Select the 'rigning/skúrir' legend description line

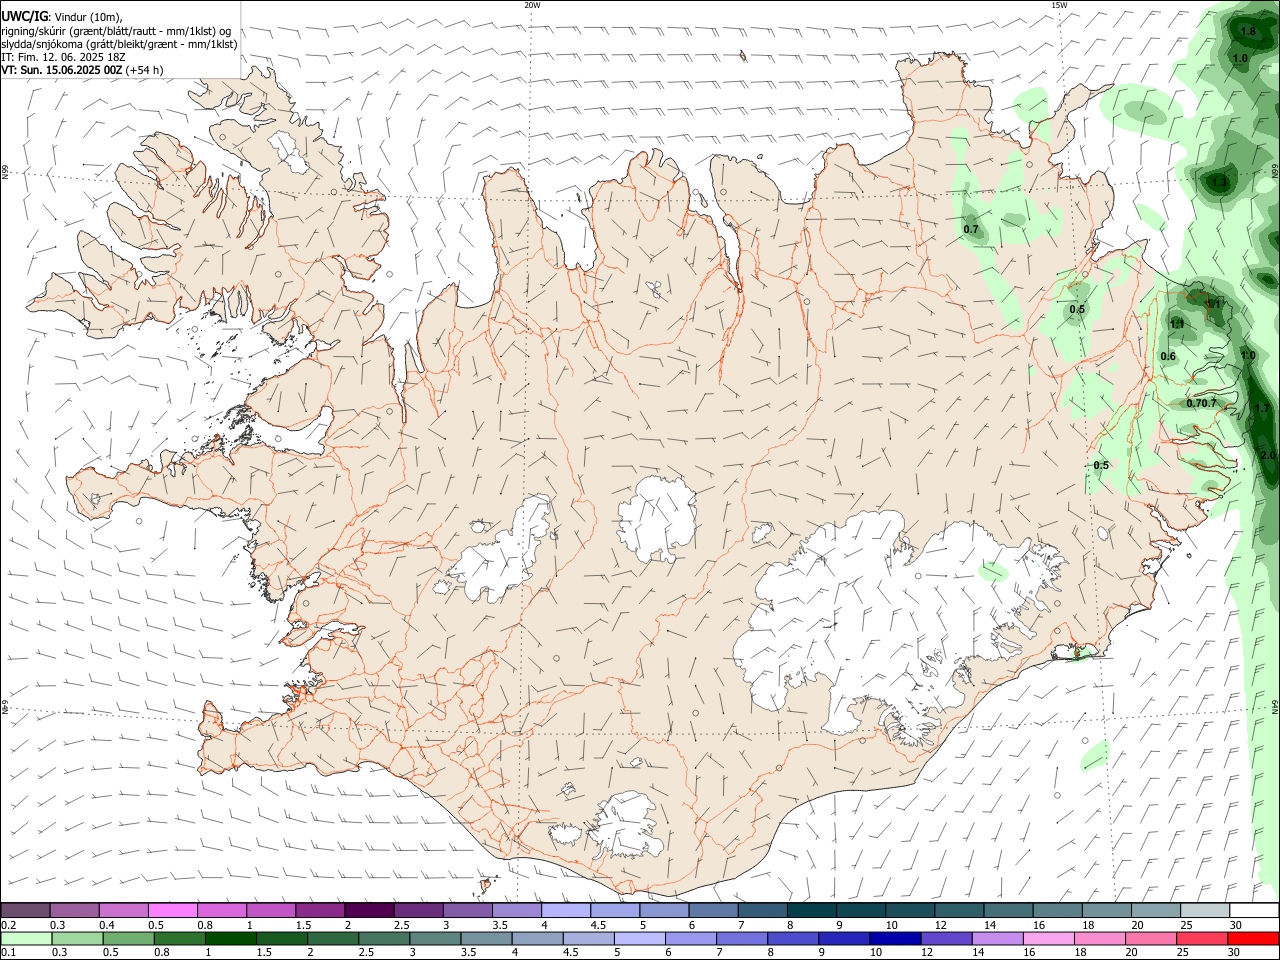pyautogui.click(x=116, y=31)
